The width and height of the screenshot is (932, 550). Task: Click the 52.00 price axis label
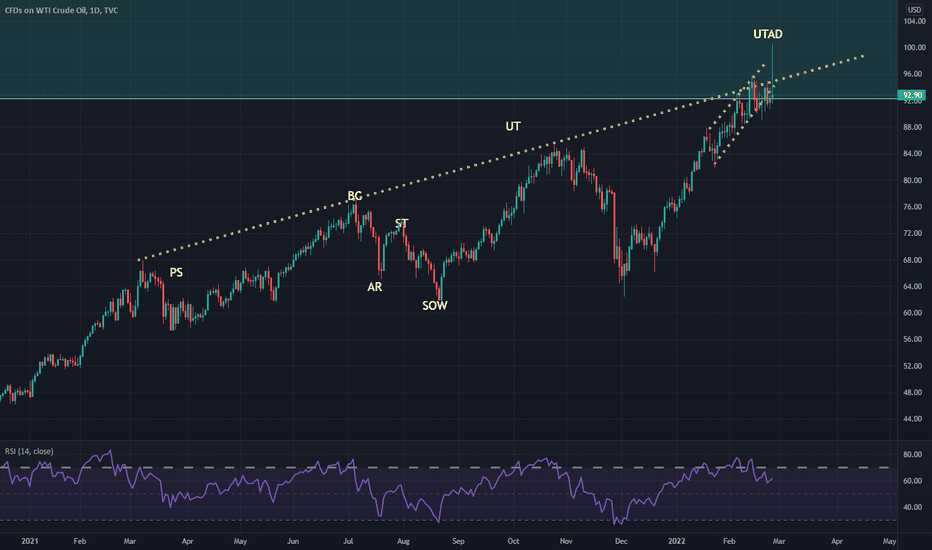[x=914, y=366]
